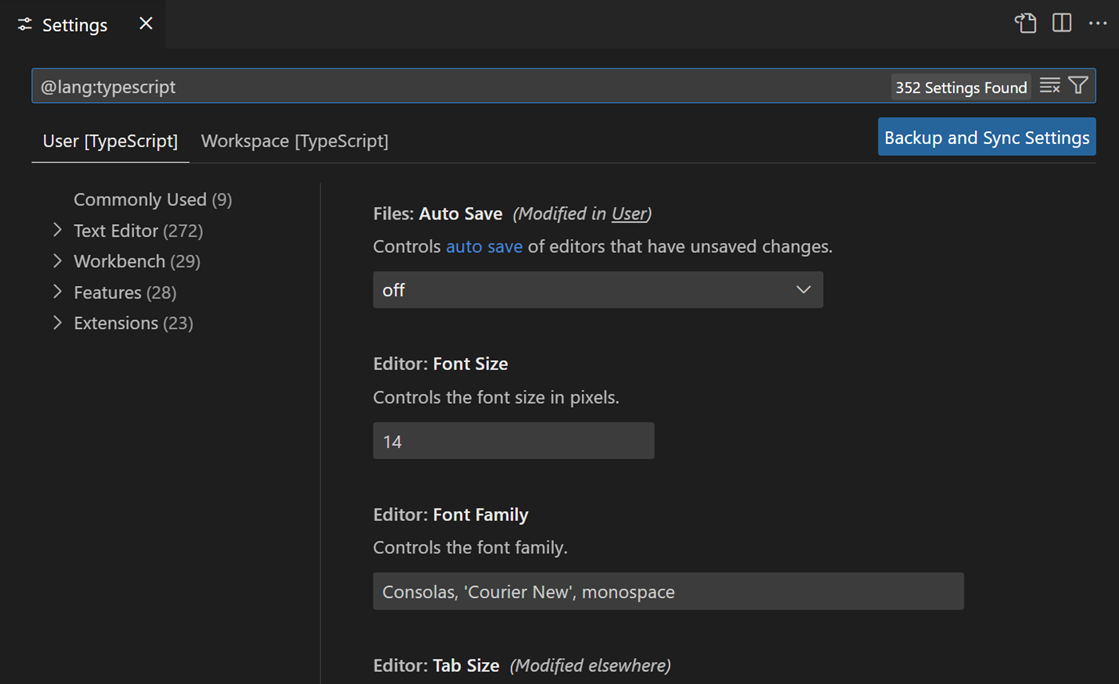
Task: Open the Auto Save dropdown set to off
Action: pyautogui.click(x=598, y=290)
